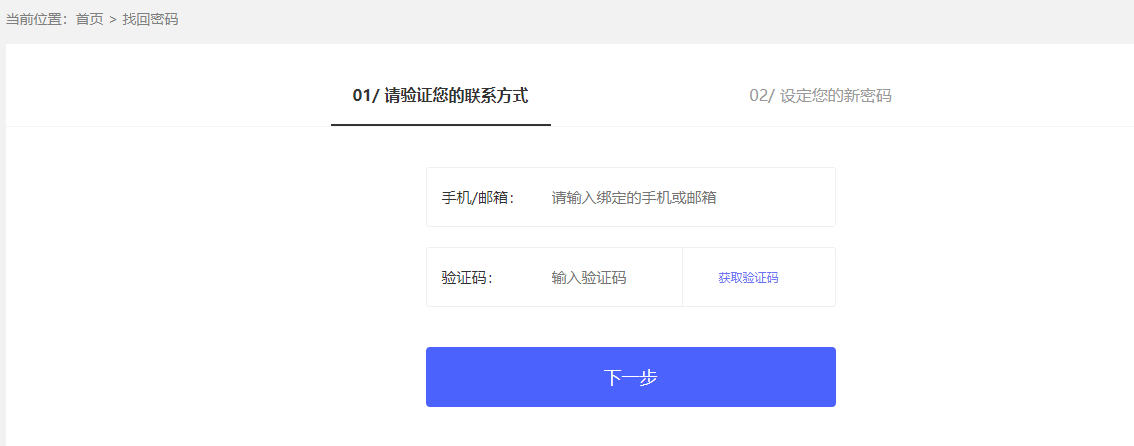Switch to 02/ 设定您的新密码 step
This screenshot has width=1134, height=446.
[x=820, y=96]
